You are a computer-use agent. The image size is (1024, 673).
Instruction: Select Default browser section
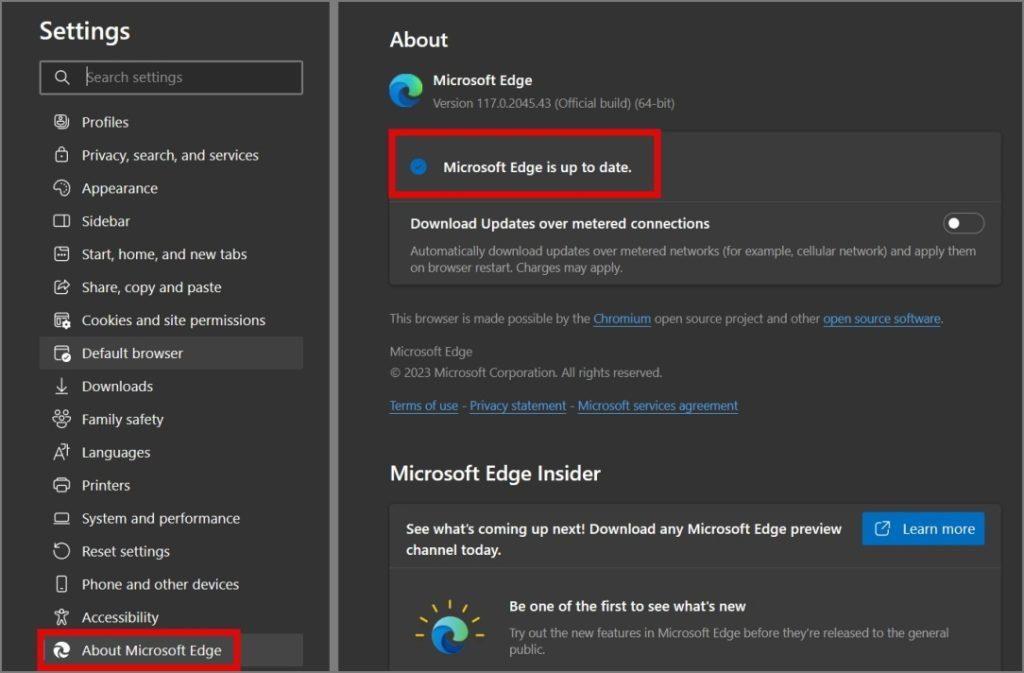(x=171, y=353)
